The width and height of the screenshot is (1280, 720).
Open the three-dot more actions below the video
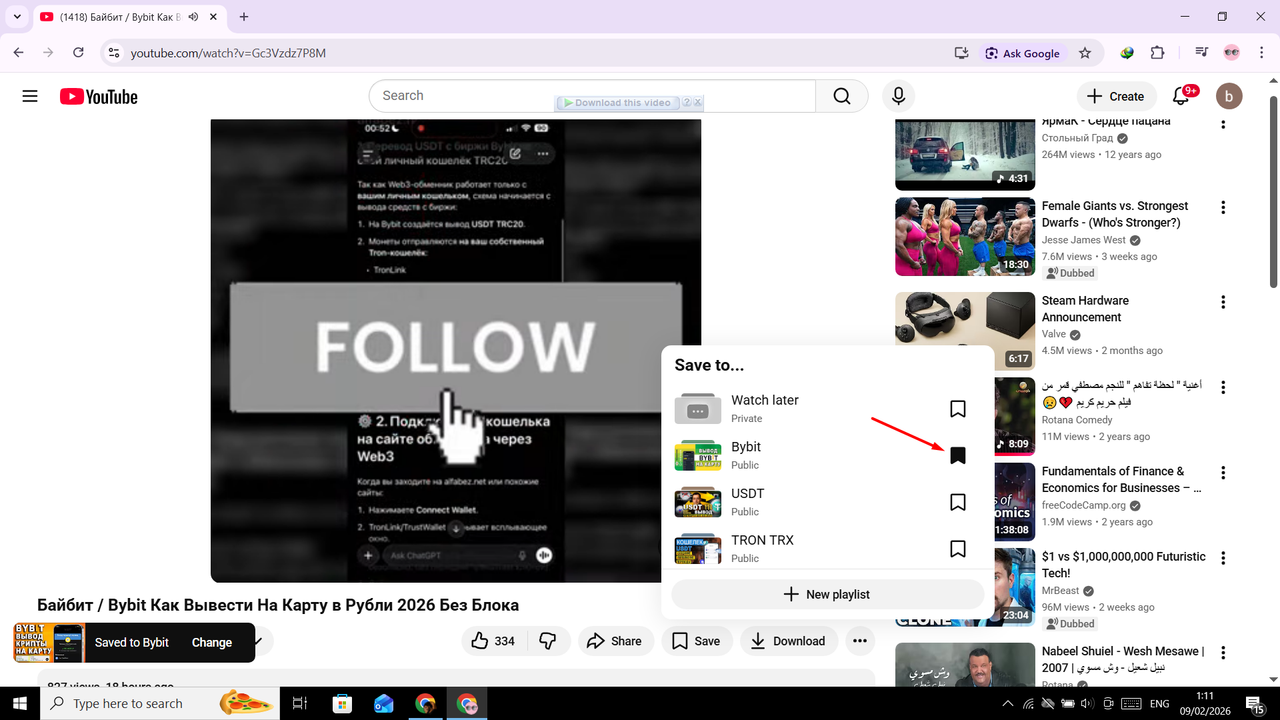click(859, 641)
